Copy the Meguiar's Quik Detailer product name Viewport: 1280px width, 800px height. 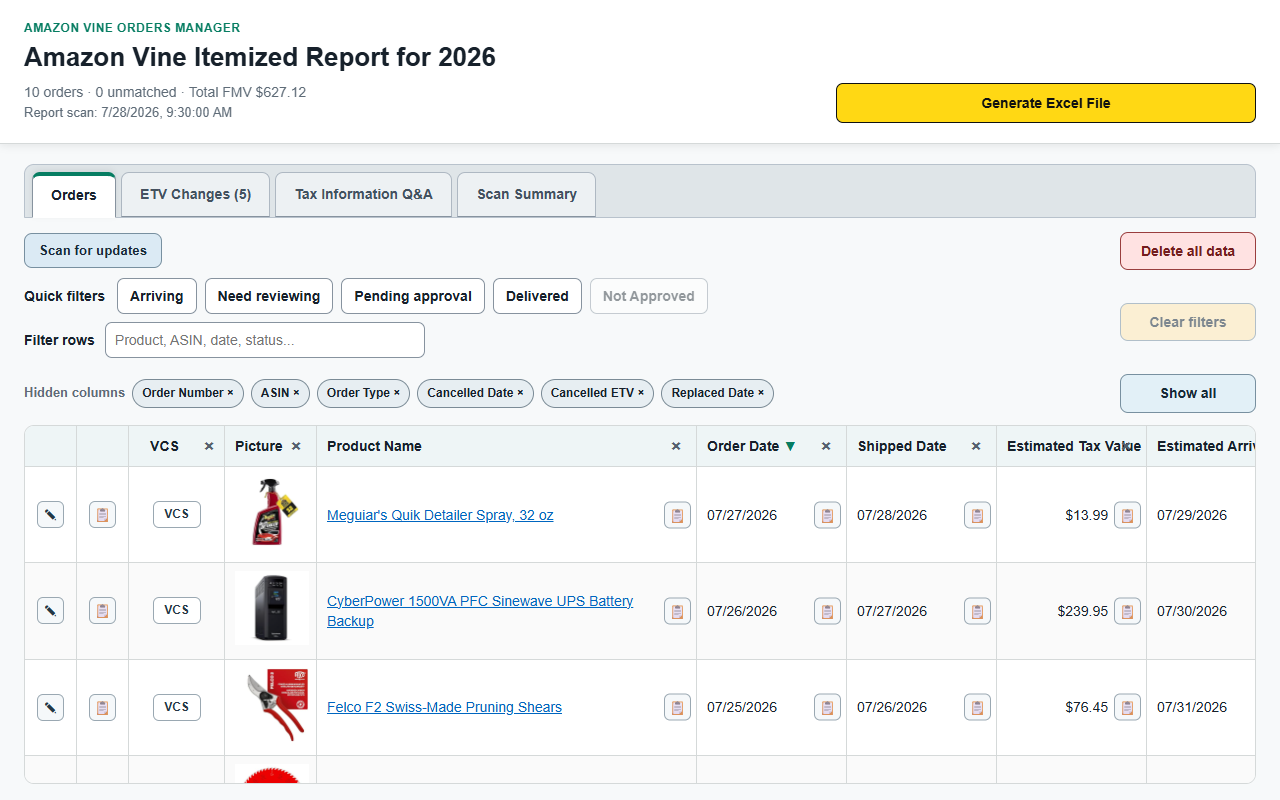click(x=677, y=515)
